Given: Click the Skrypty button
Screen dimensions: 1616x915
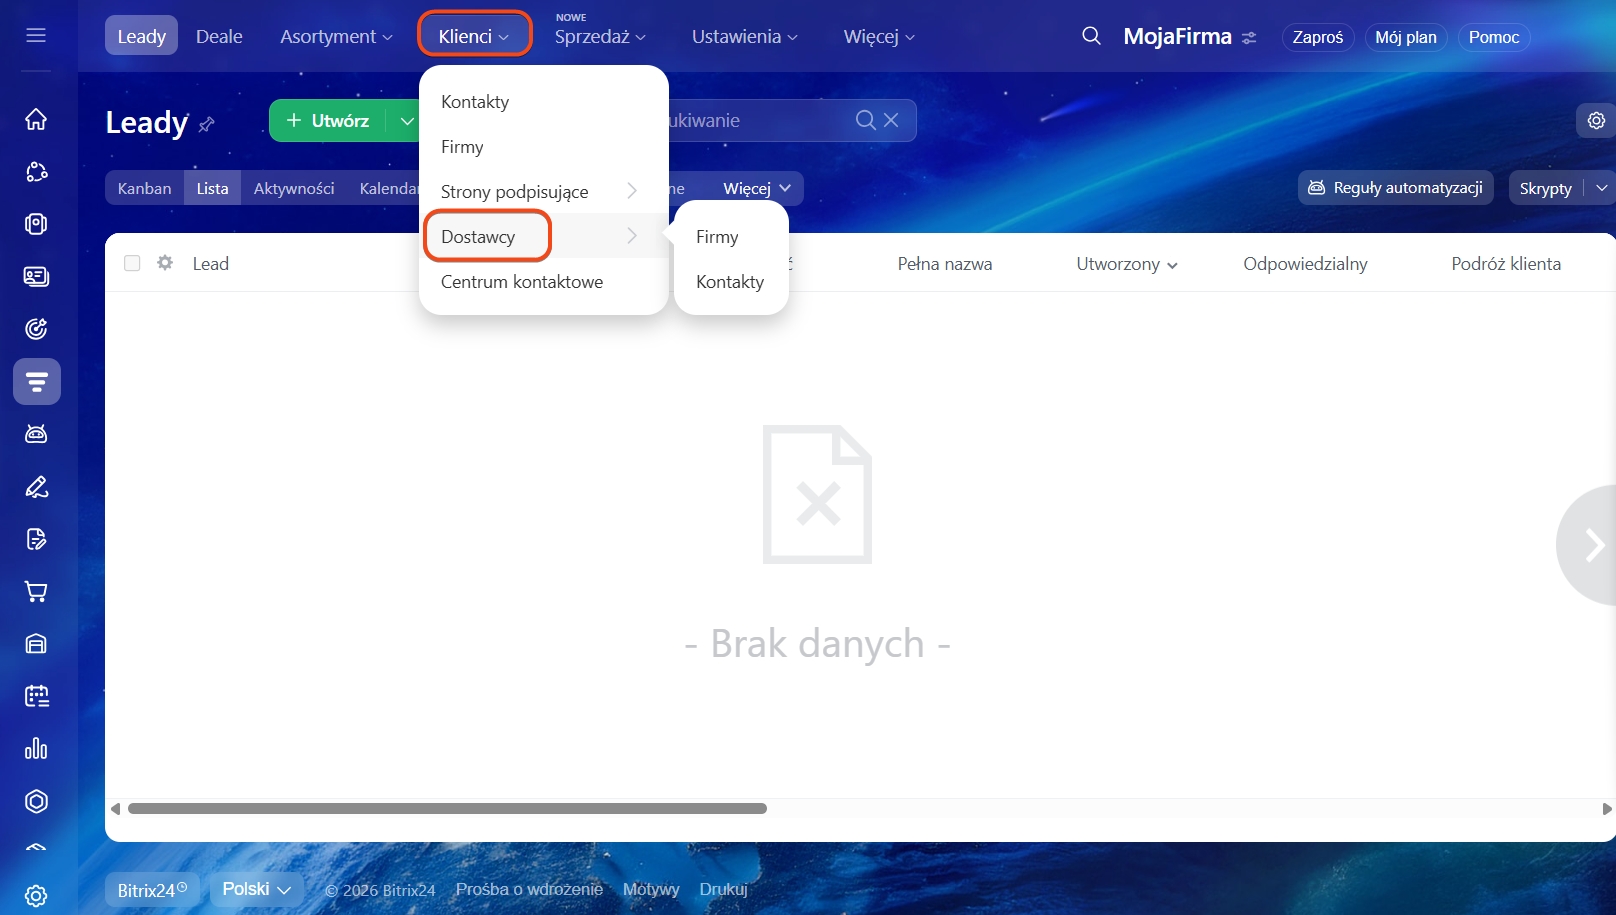Looking at the screenshot, I should (x=1546, y=188).
